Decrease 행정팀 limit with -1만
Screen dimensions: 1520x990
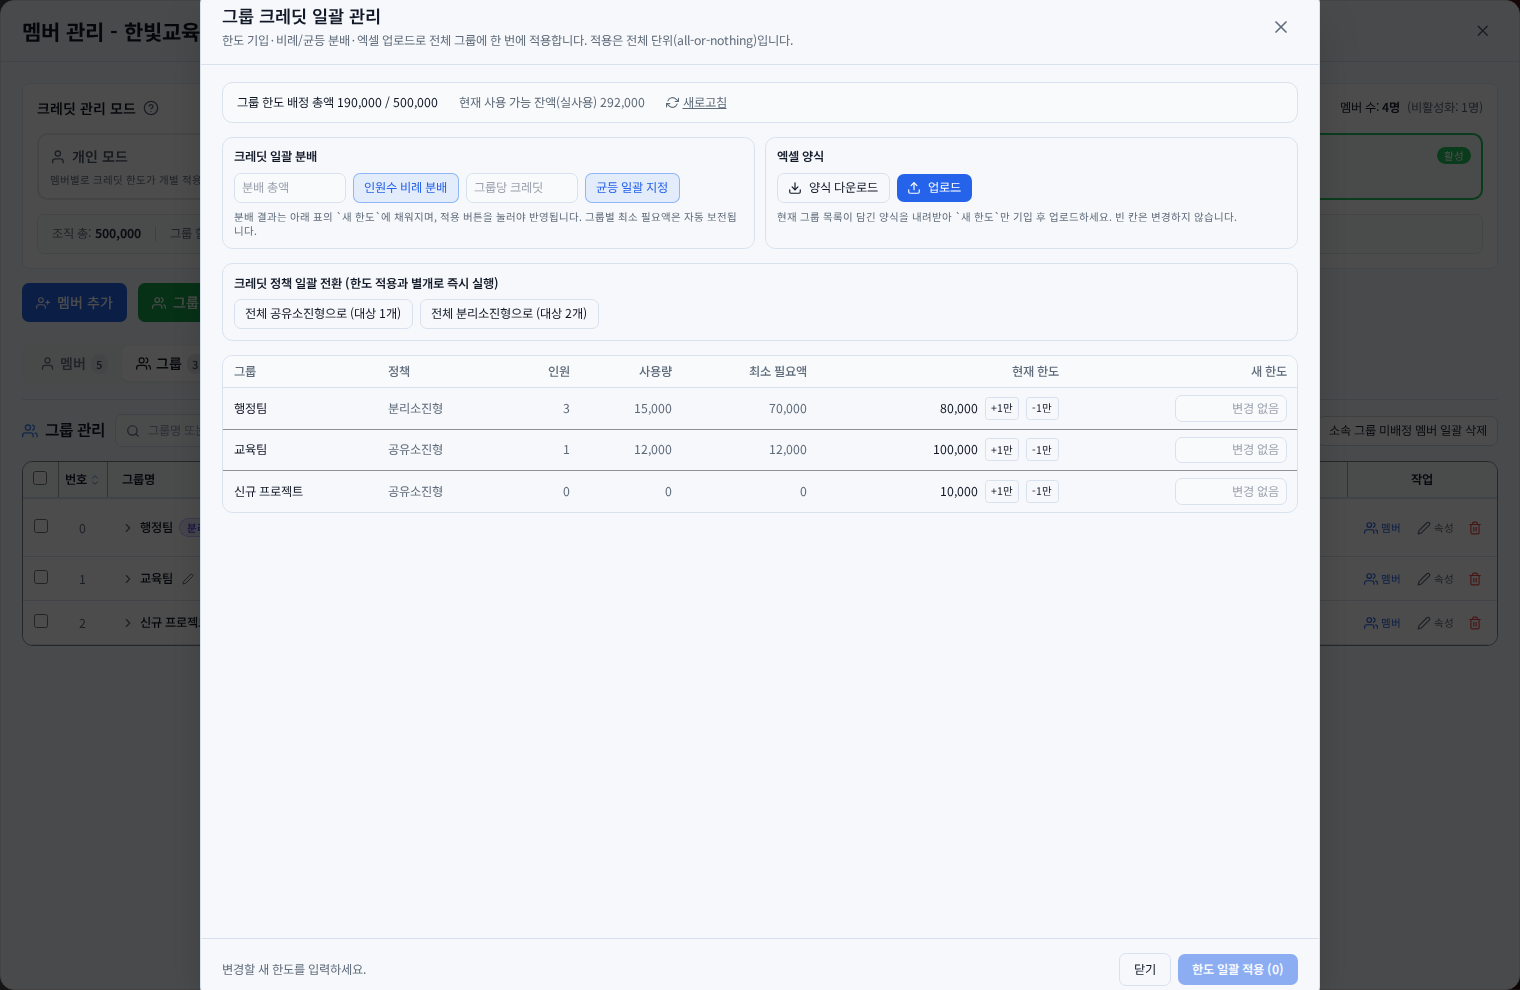click(x=1042, y=409)
